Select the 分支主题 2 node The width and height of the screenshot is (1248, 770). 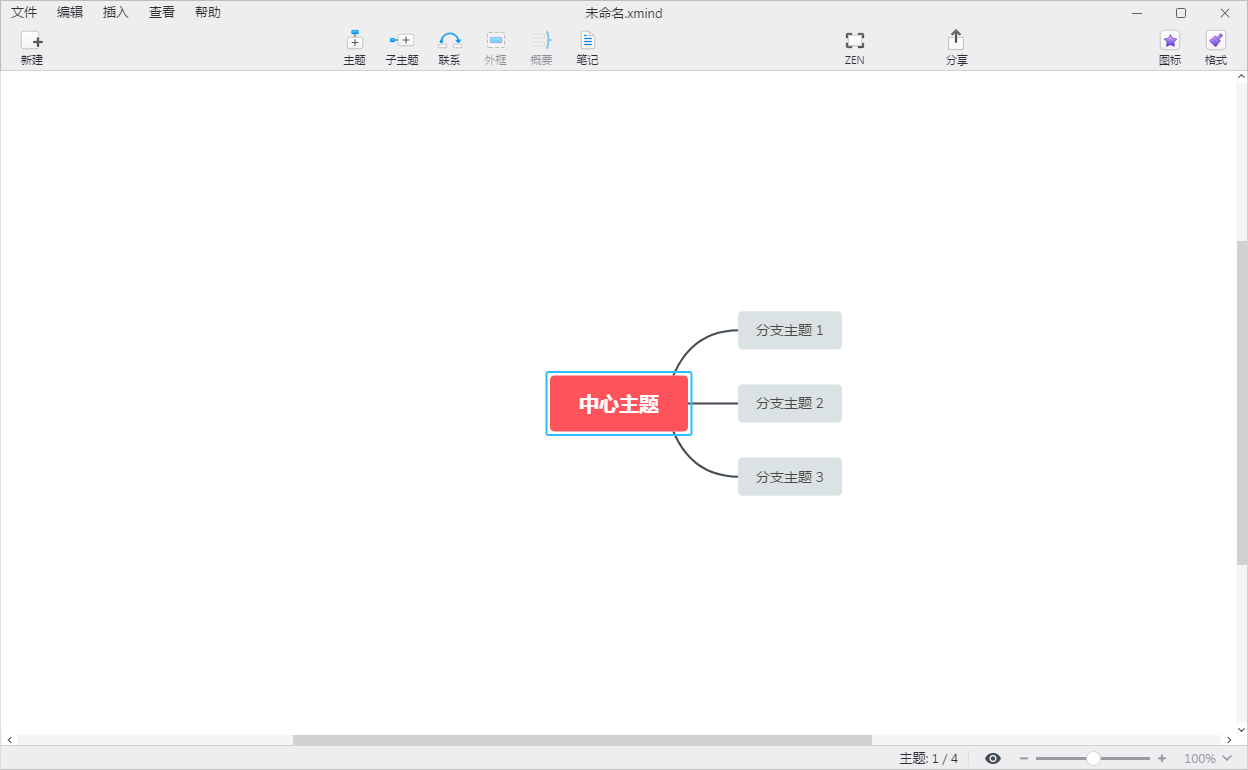point(790,403)
